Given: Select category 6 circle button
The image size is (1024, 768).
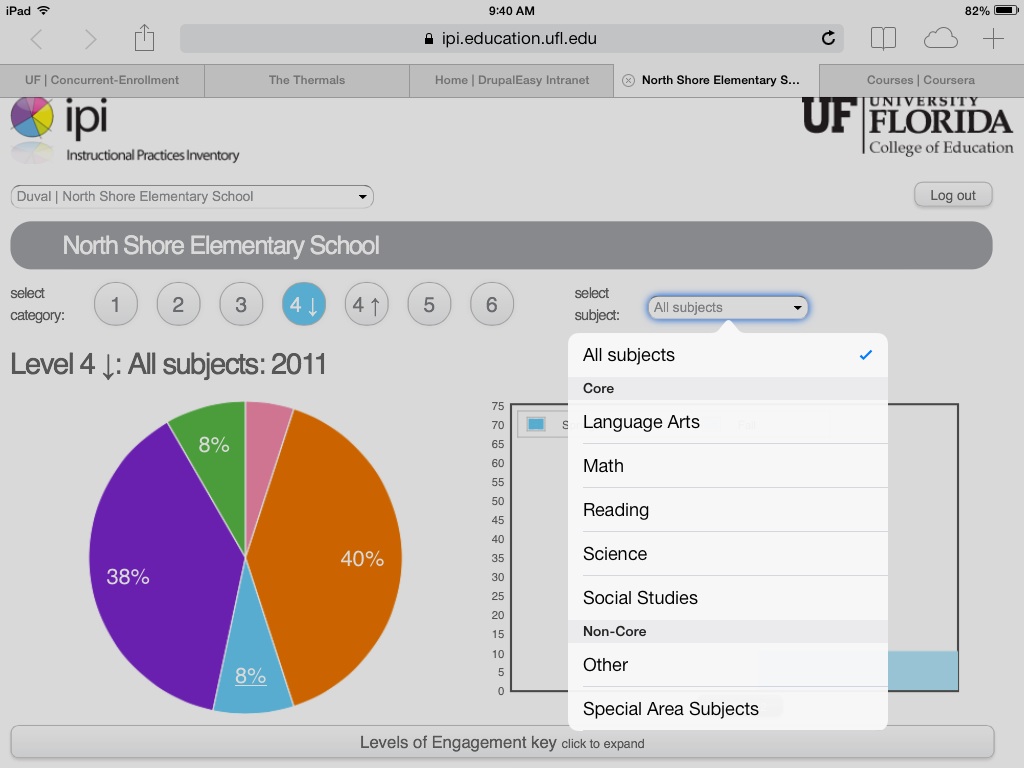Looking at the screenshot, I should click(491, 304).
